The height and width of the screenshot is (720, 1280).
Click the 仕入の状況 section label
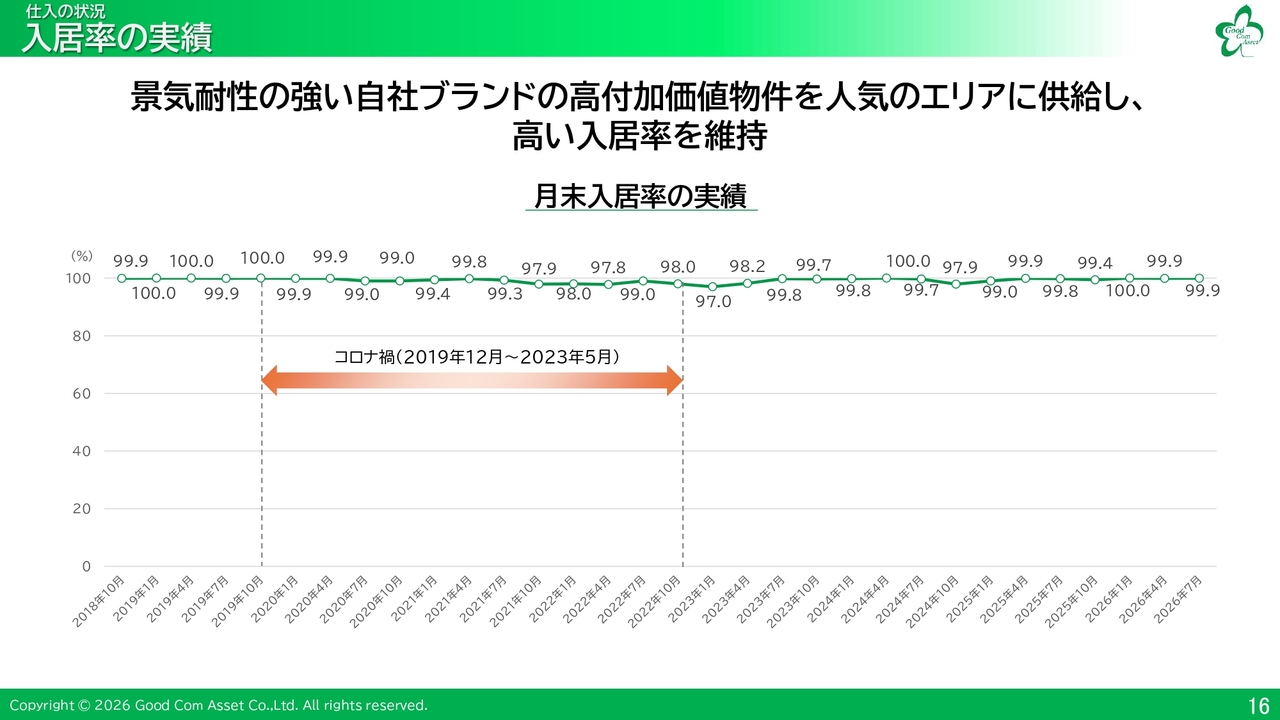(x=65, y=12)
